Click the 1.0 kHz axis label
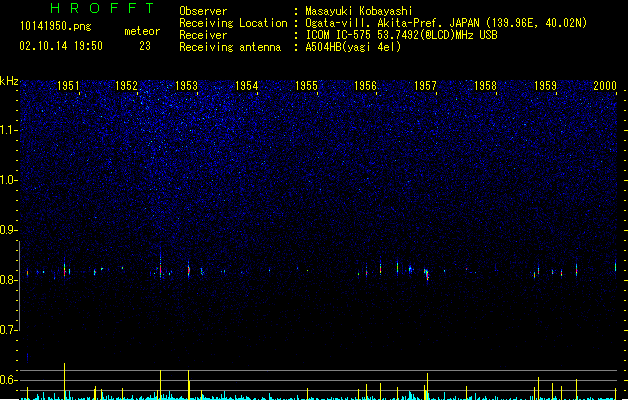This screenshot has height=400, width=629. [9, 180]
